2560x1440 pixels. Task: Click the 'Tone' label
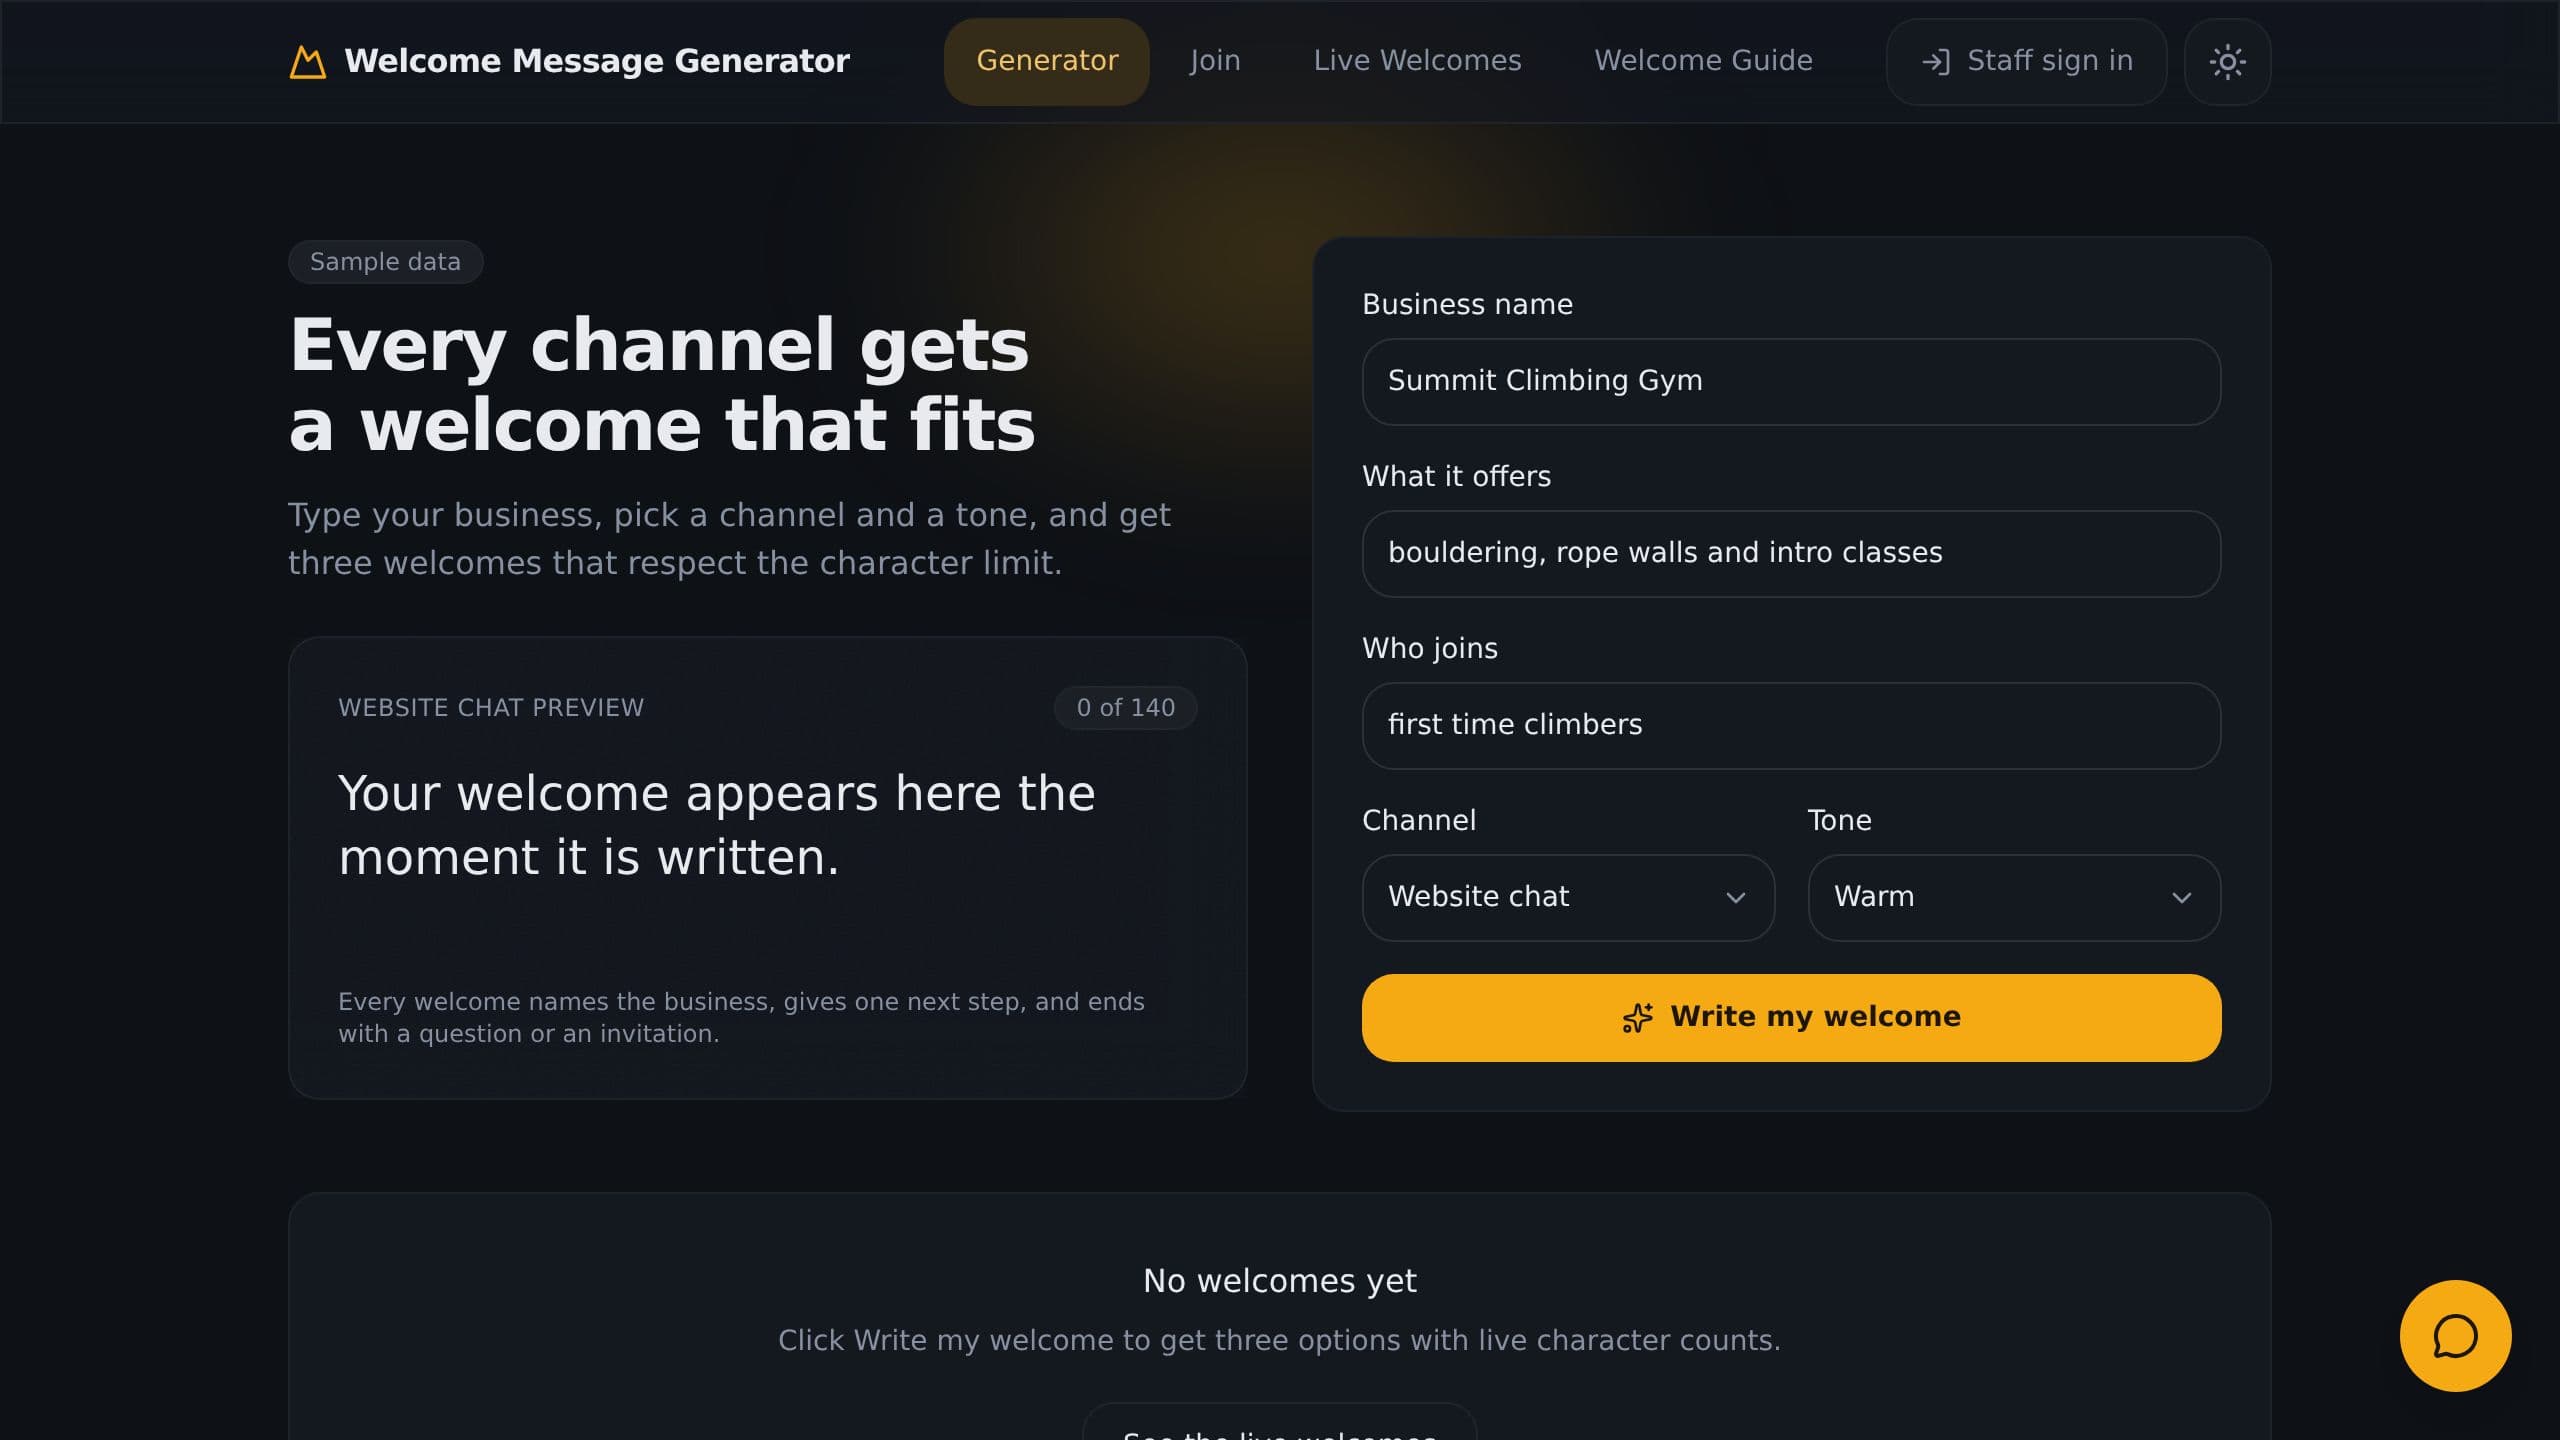click(x=1839, y=820)
